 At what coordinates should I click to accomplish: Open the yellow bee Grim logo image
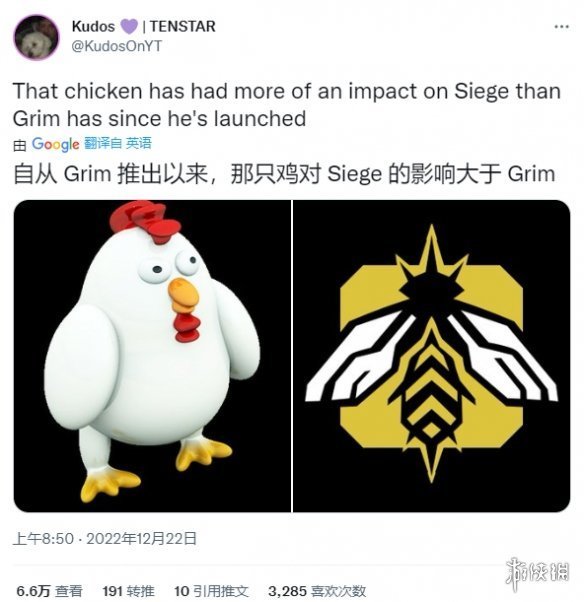tap(432, 356)
